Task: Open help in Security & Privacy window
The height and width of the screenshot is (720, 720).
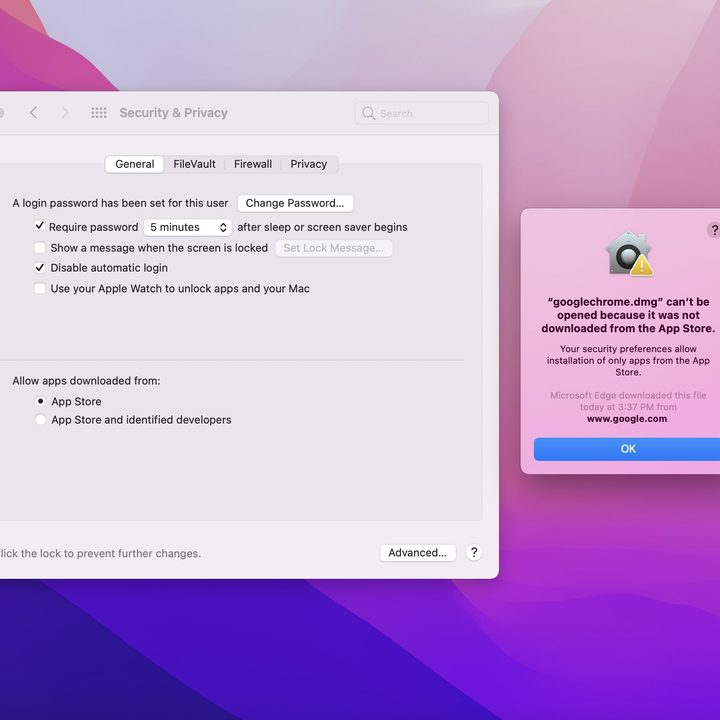Action: [474, 552]
